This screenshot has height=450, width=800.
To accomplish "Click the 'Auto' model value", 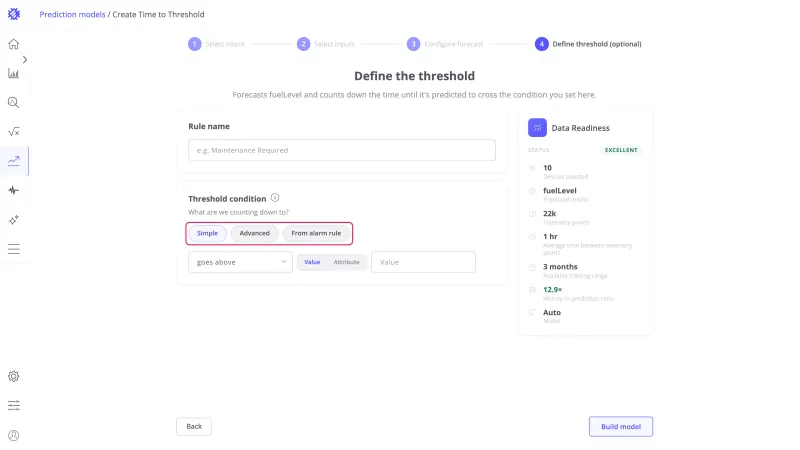I will pos(552,312).
